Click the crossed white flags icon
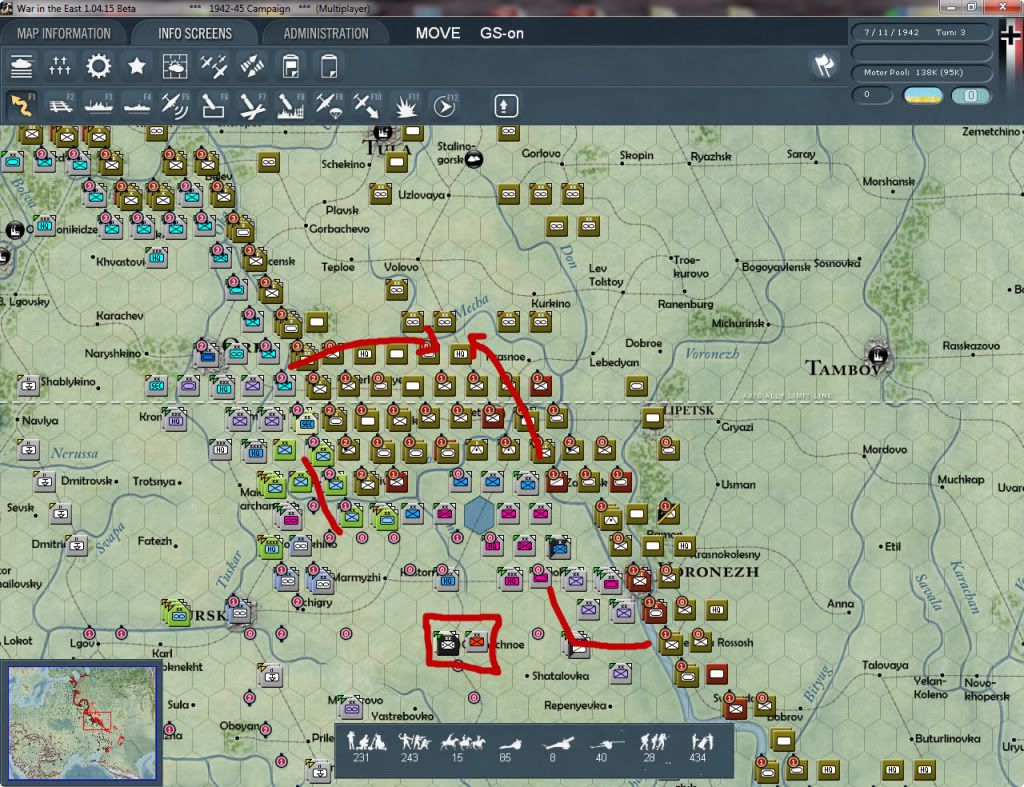1024x787 pixels. tap(824, 65)
